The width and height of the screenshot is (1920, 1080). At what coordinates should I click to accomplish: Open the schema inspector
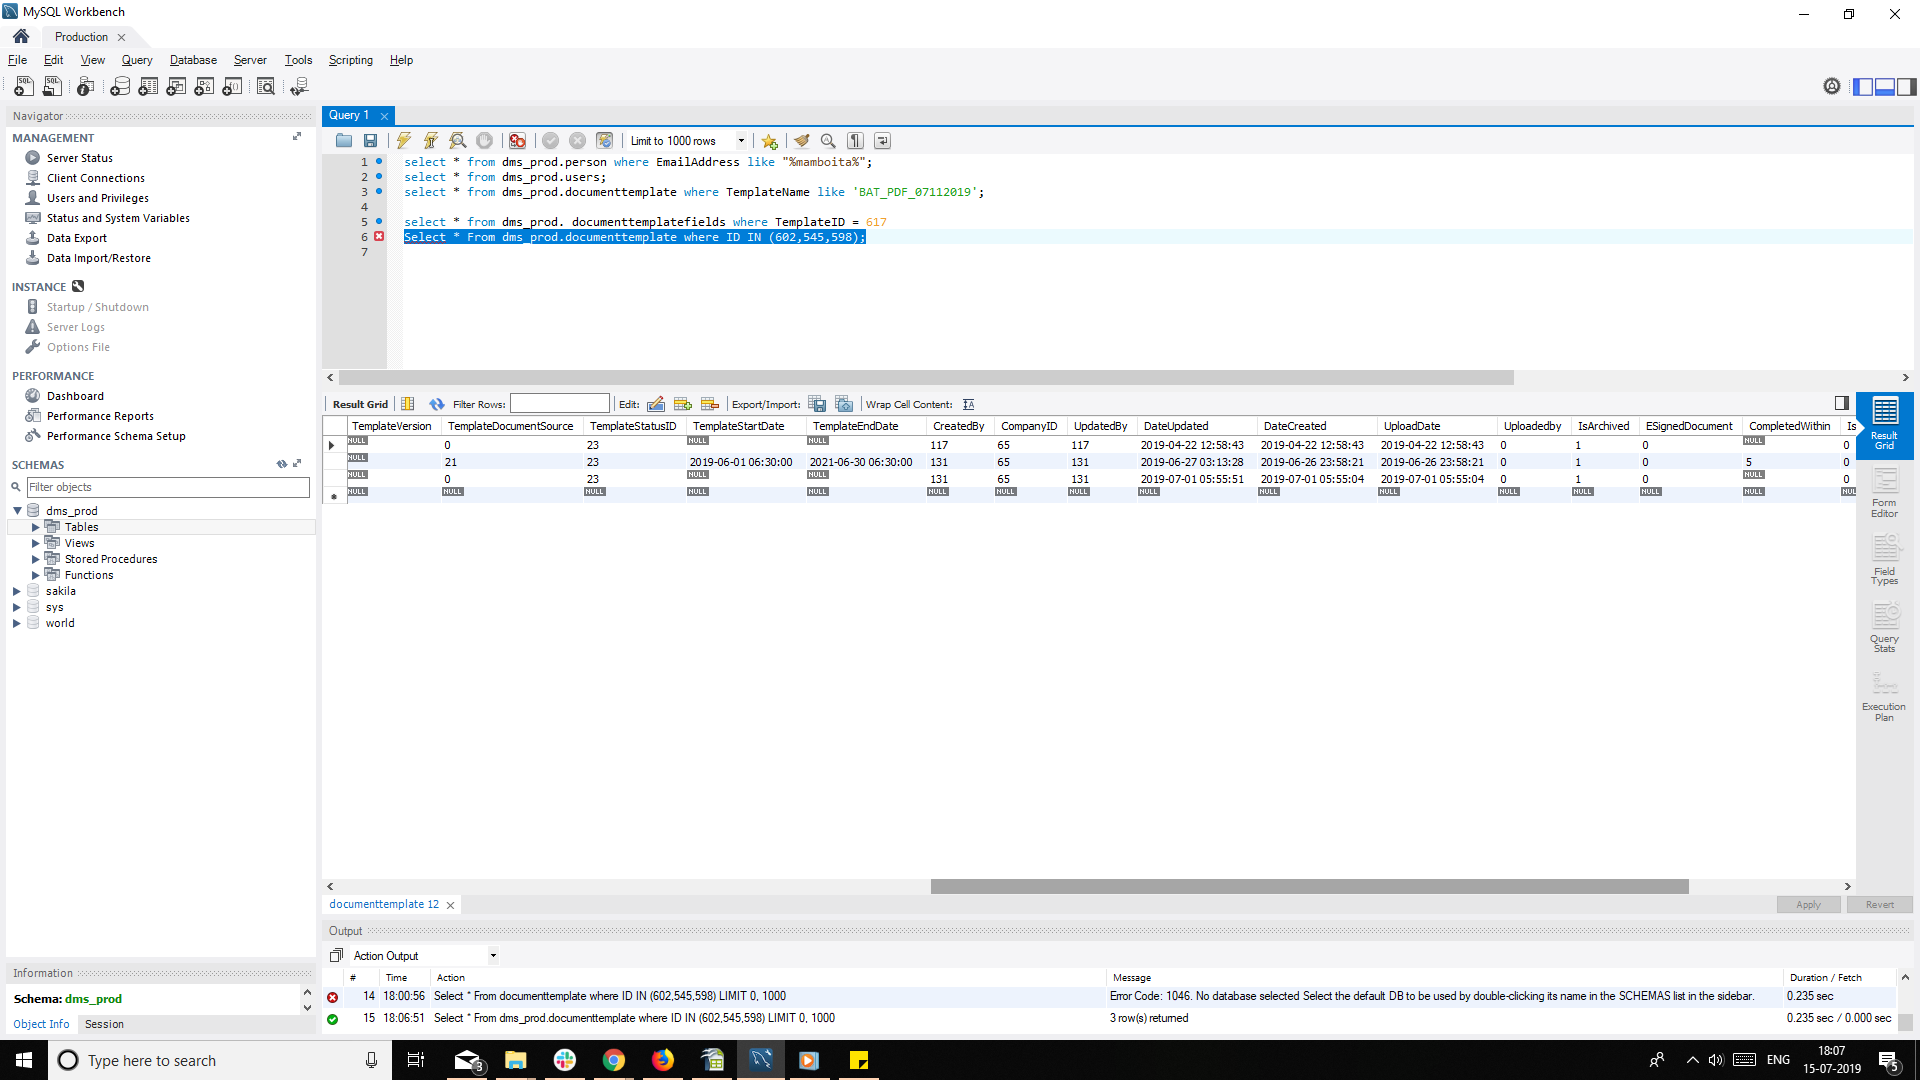pyautogui.click(x=86, y=87)
